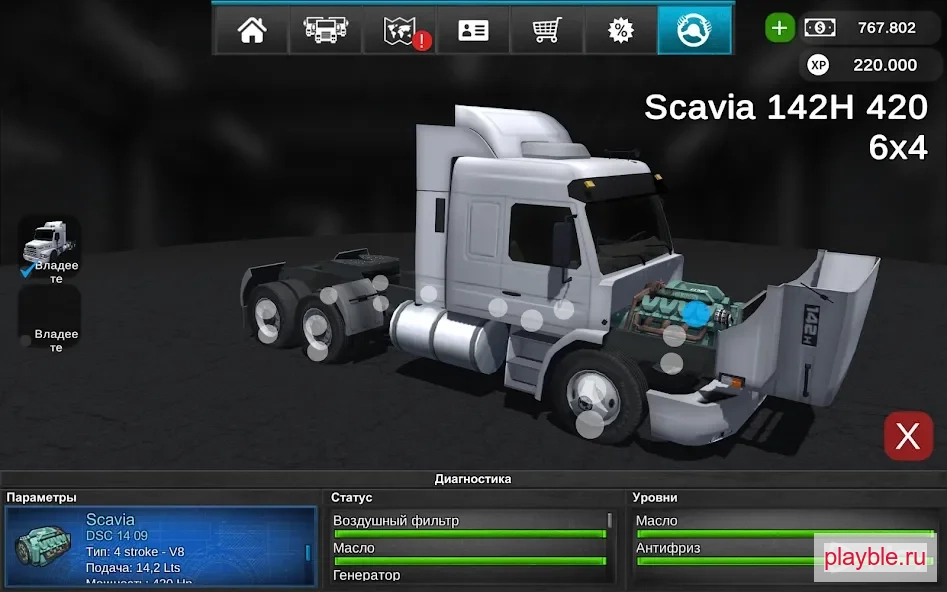Click the XP experience icon

[x=818, y=65]
